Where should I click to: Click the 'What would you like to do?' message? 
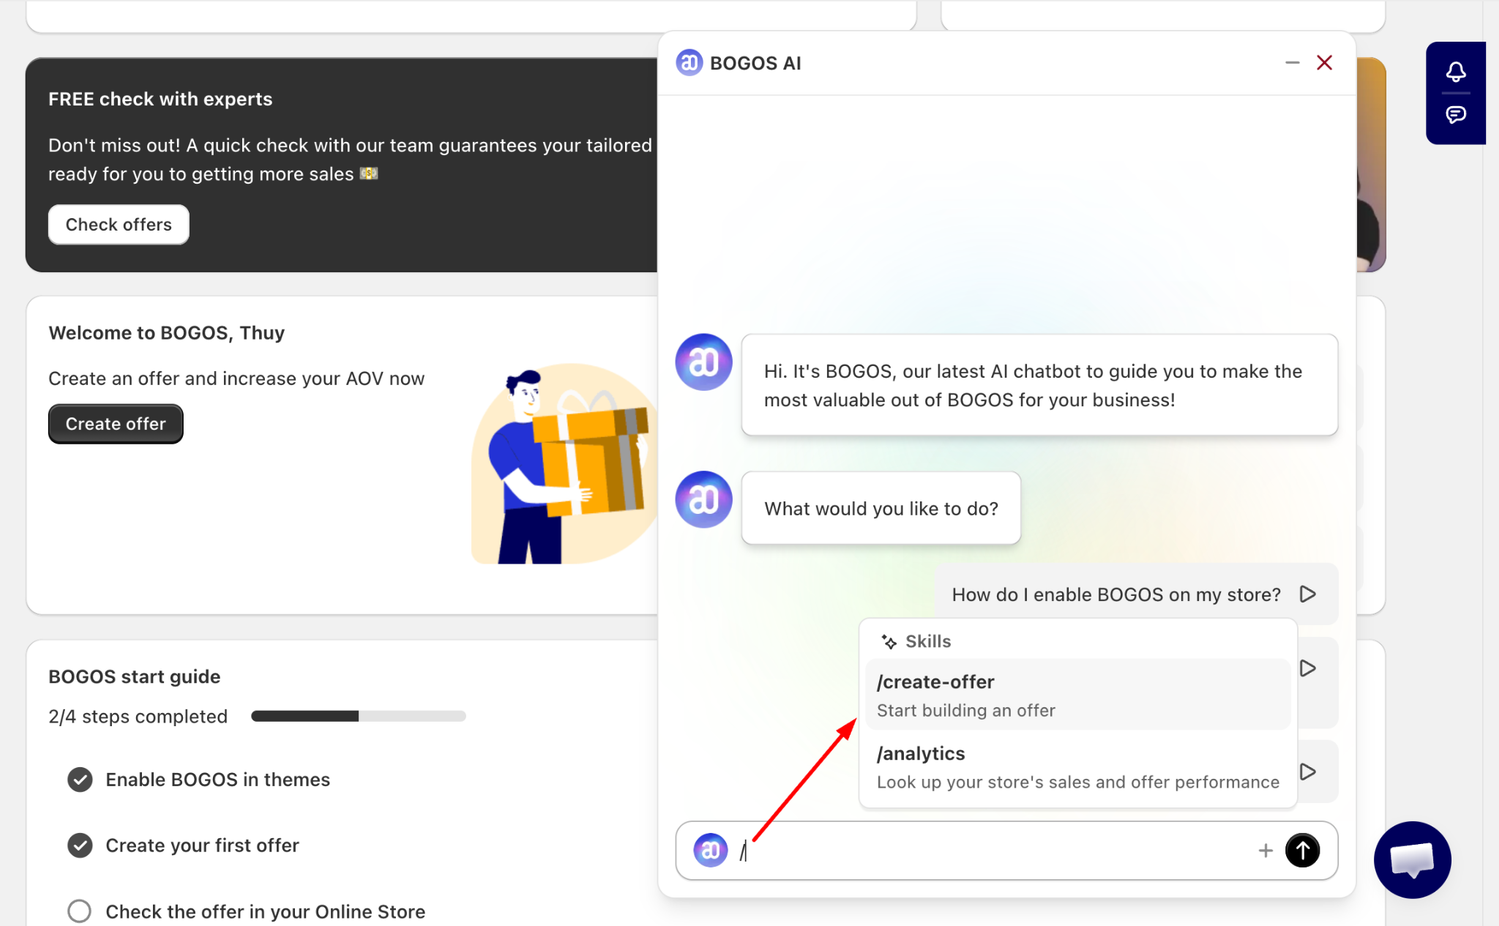881,508
